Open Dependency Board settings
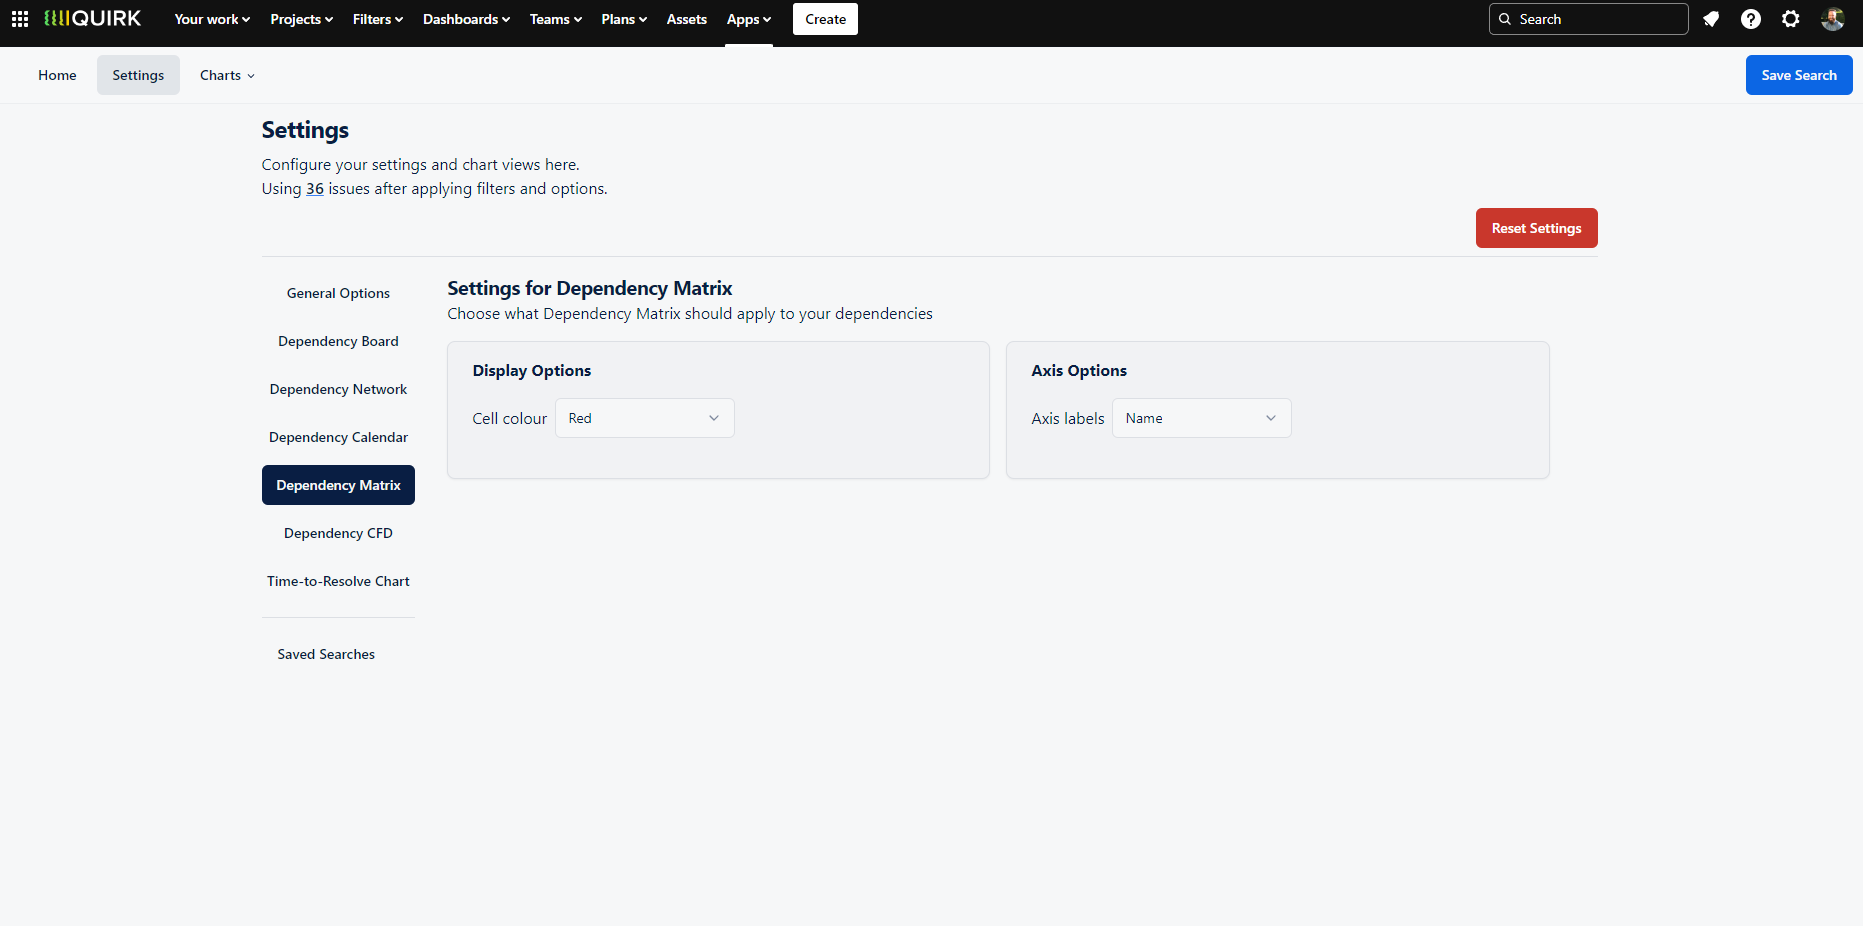This screenshot has height=926, width=1863. point(338,341)
